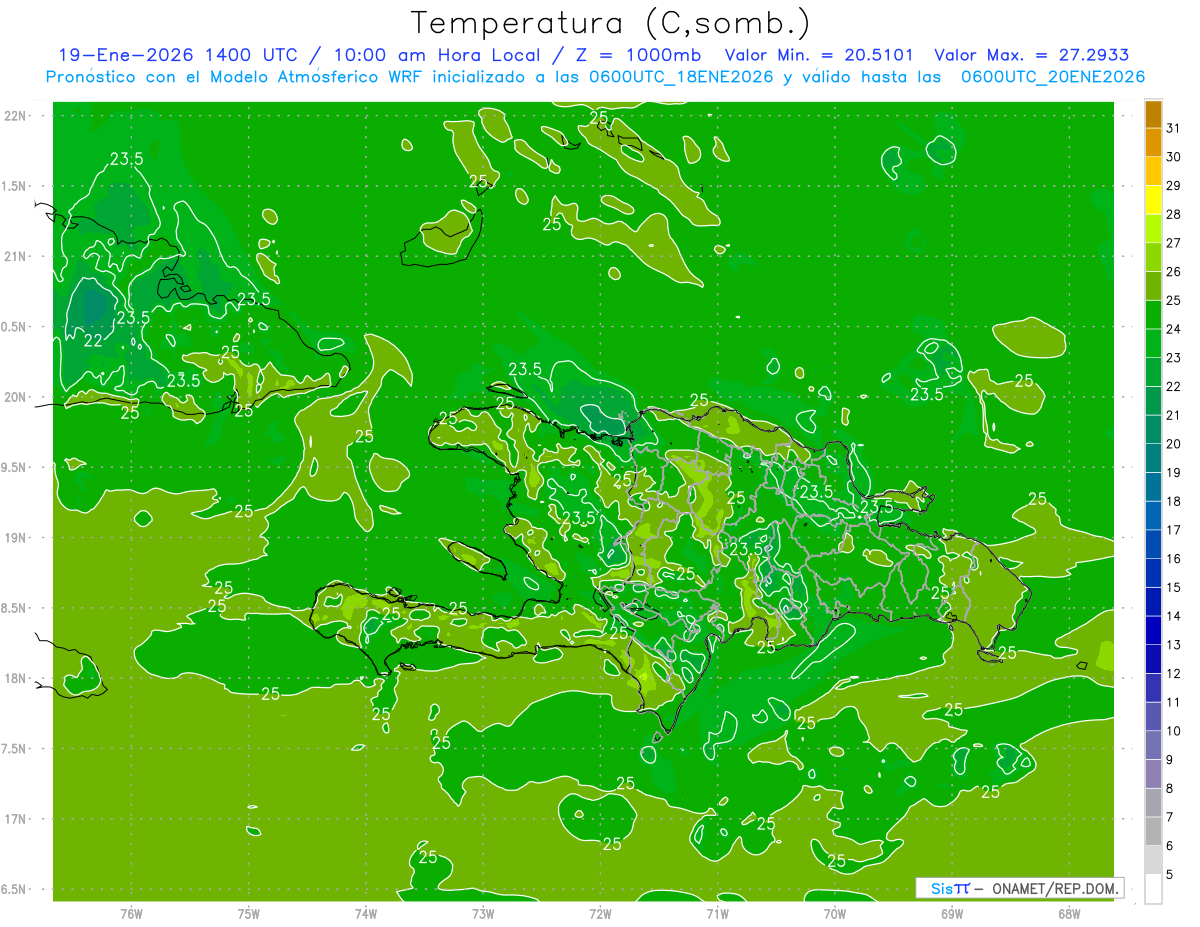Click the "68W" longitude axis label
The image size is (1200, 927).
coord(1069,913)
